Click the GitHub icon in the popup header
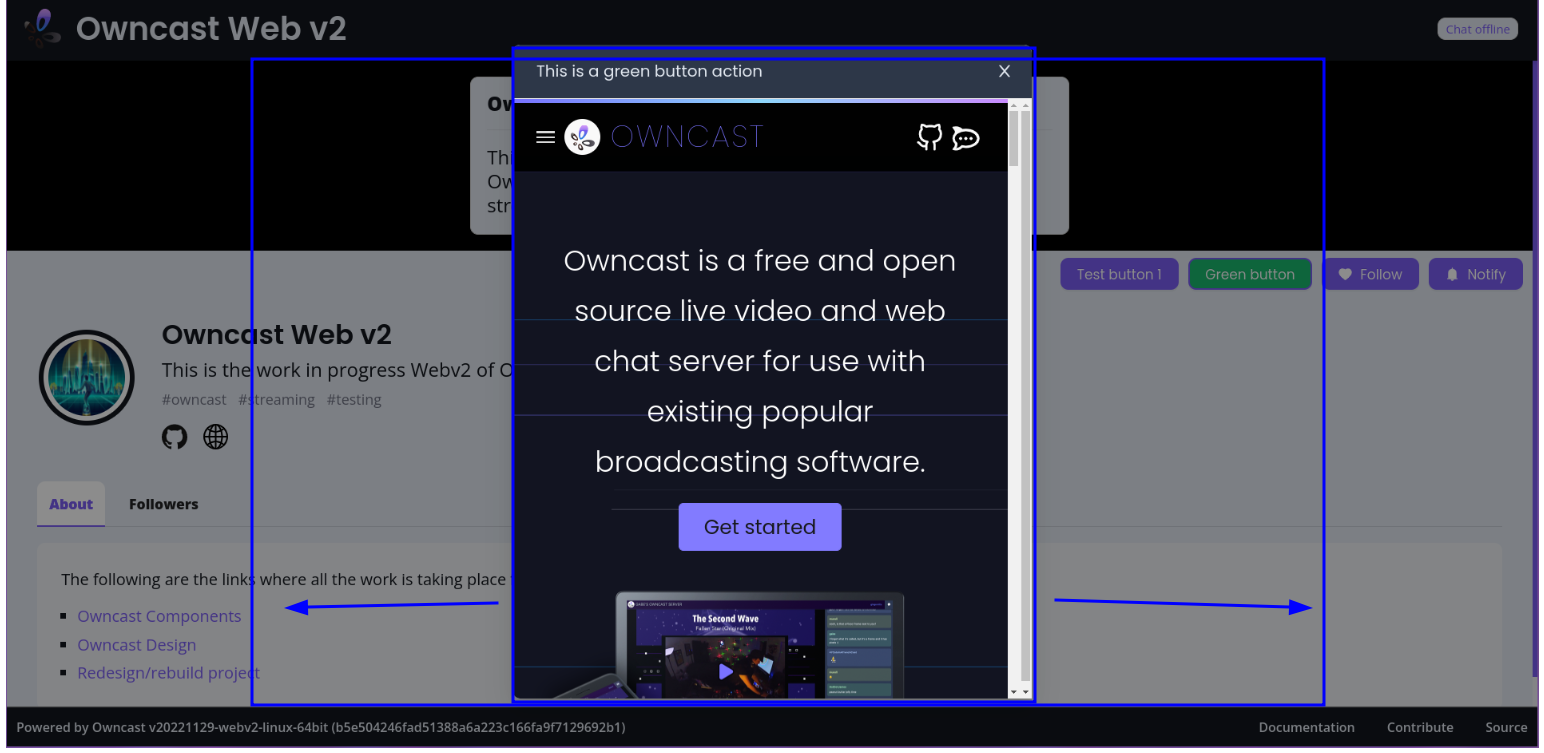The image size is (1544, 753). pyautogui.click(x=929, y=137)
